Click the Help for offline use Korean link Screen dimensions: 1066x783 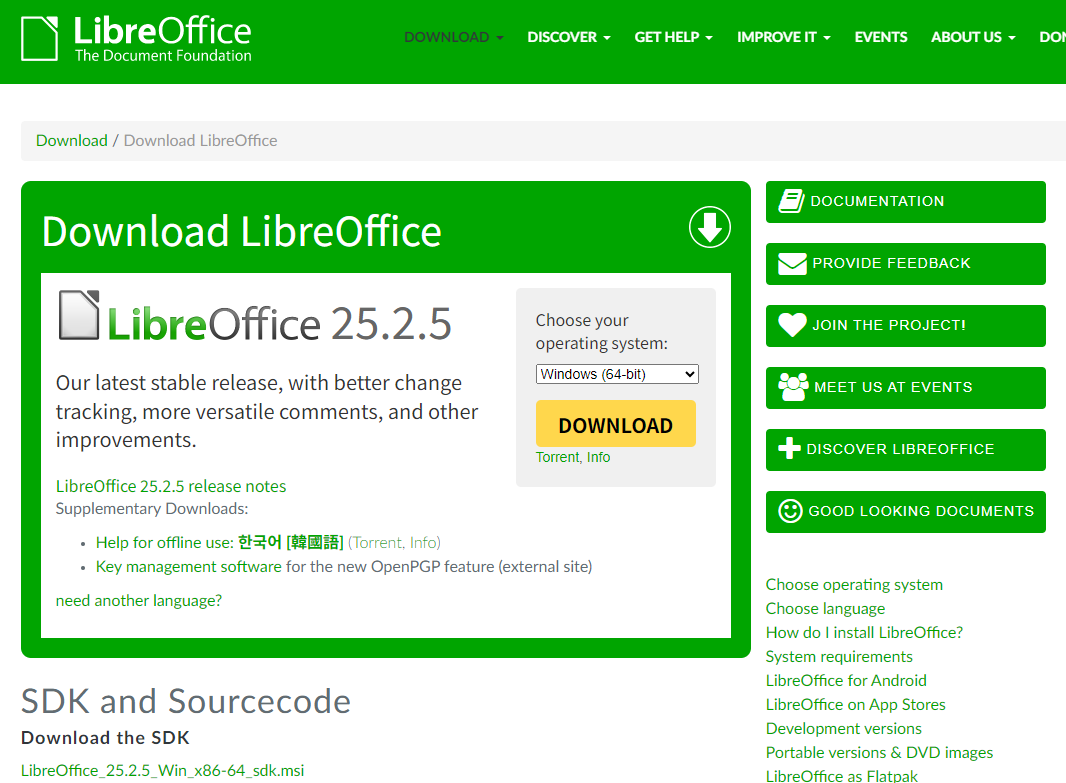coord(220,542)
